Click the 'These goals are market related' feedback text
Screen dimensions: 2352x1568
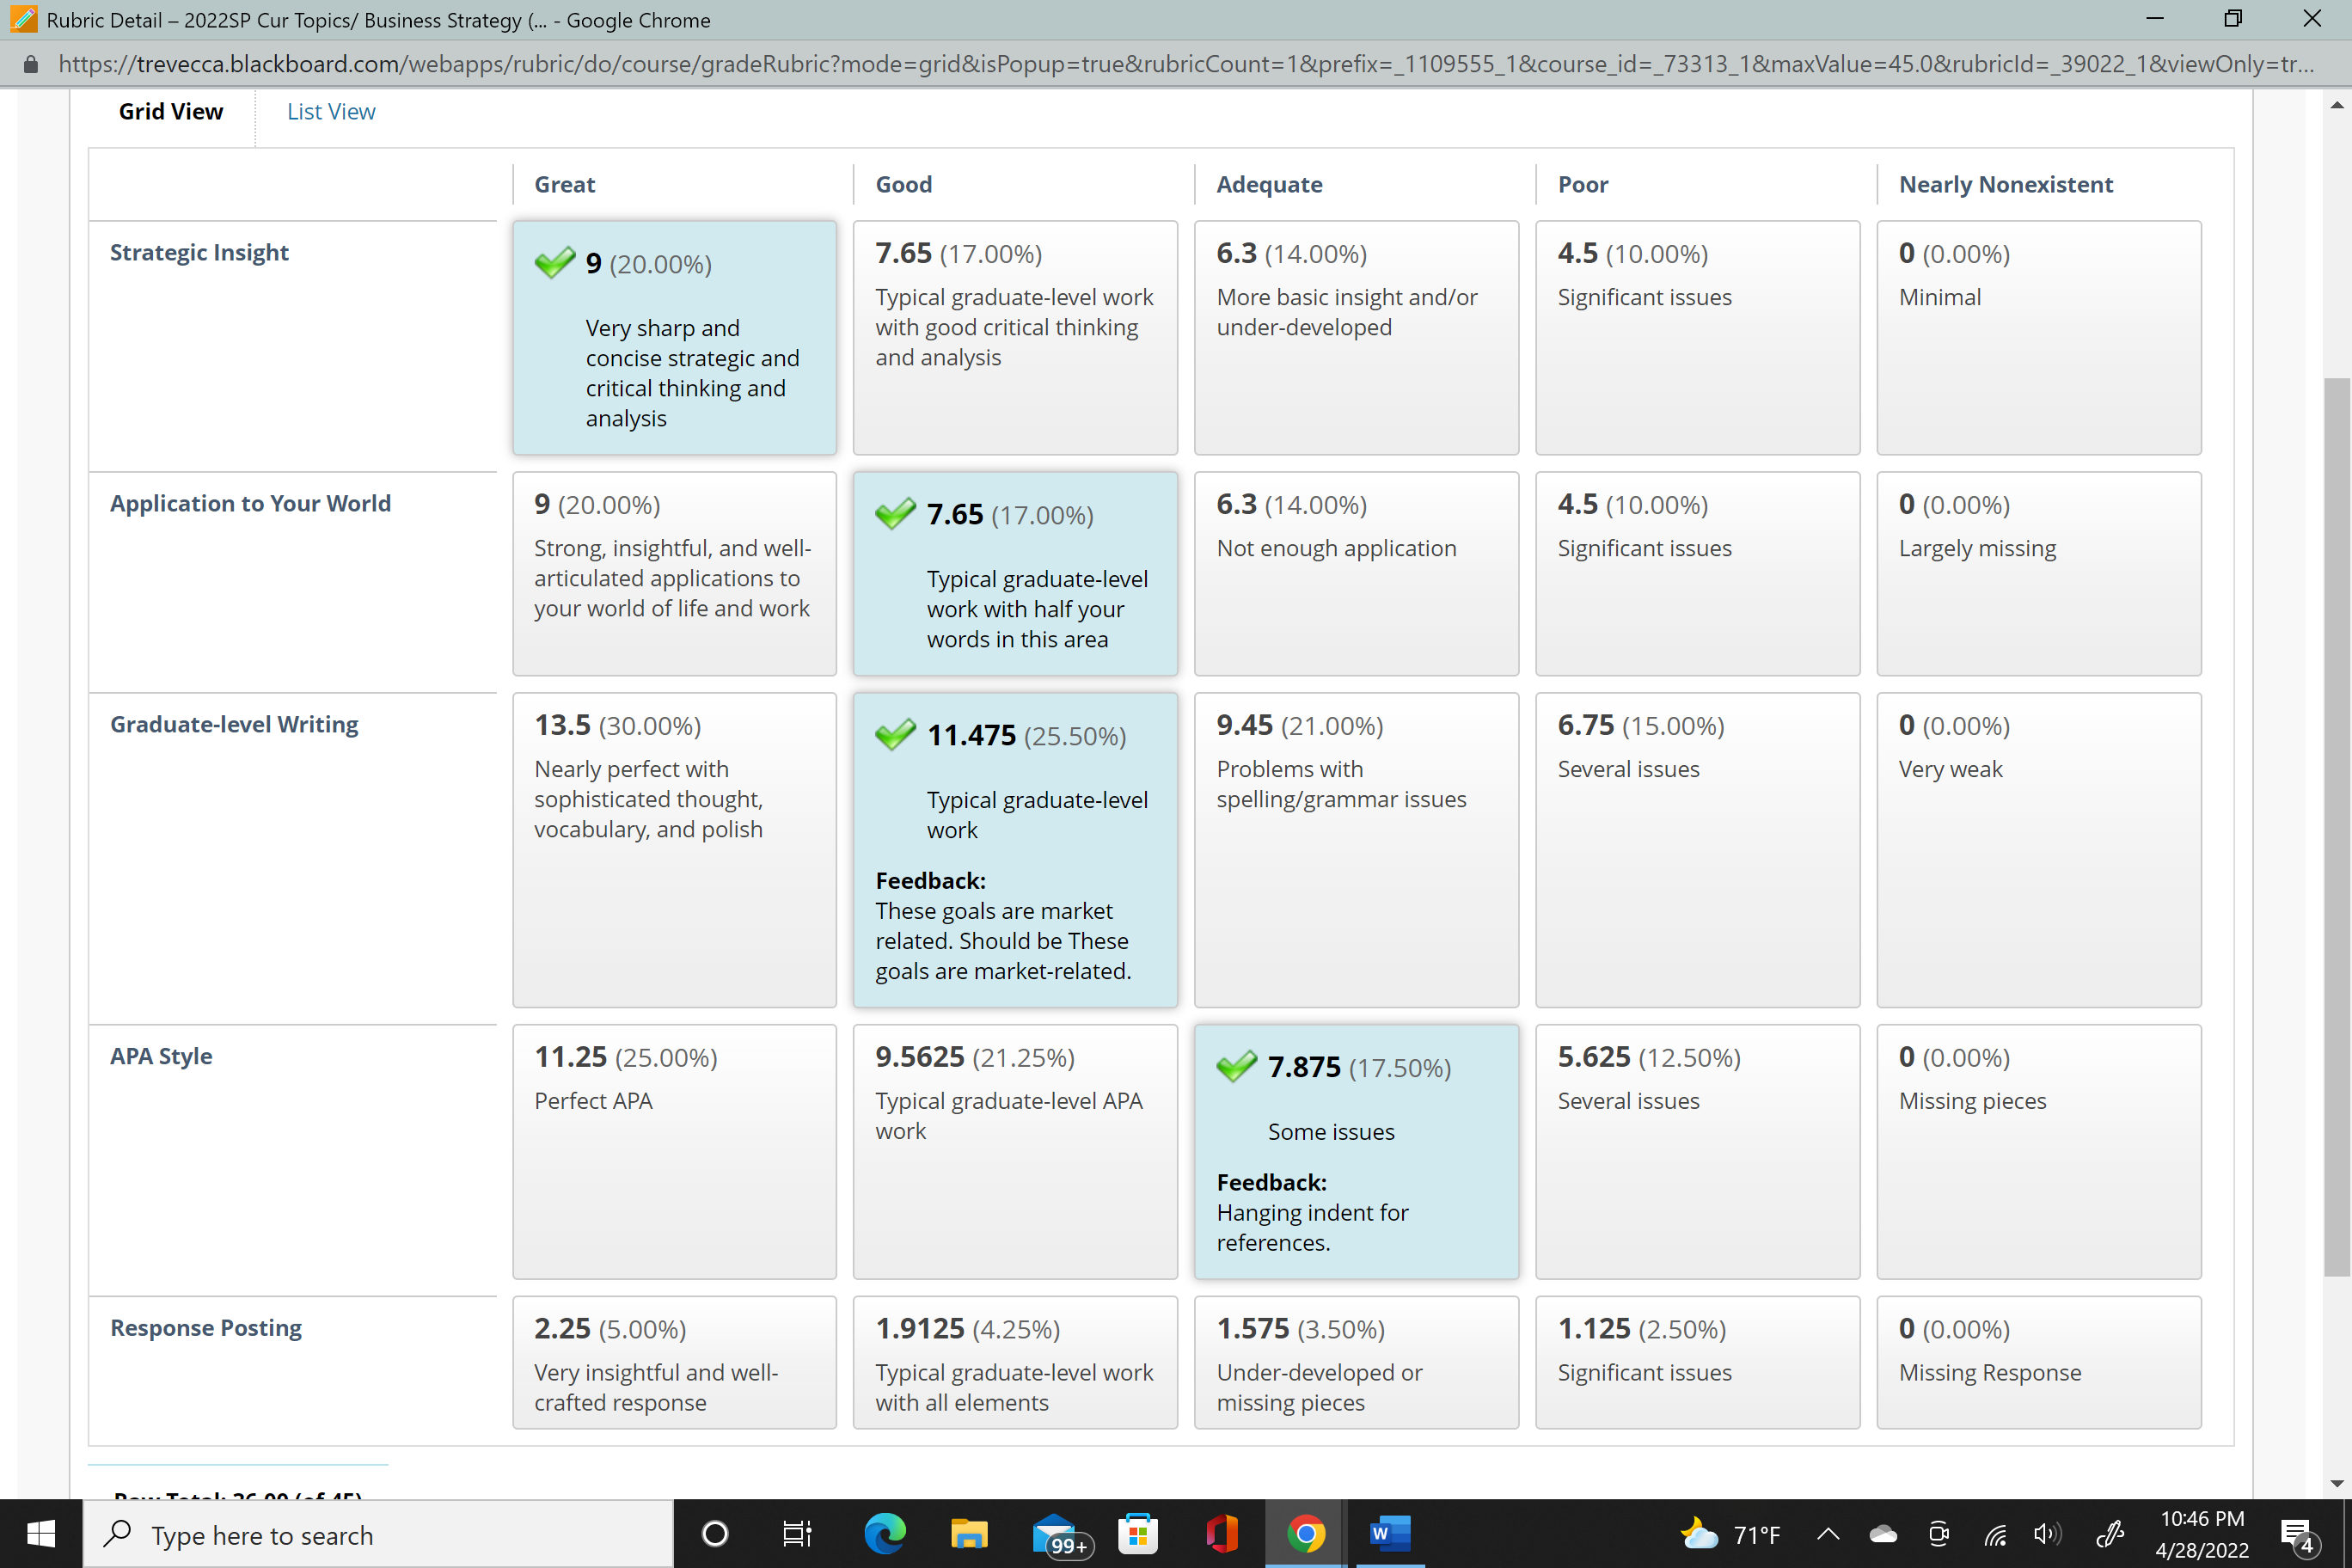[1003, 941]
